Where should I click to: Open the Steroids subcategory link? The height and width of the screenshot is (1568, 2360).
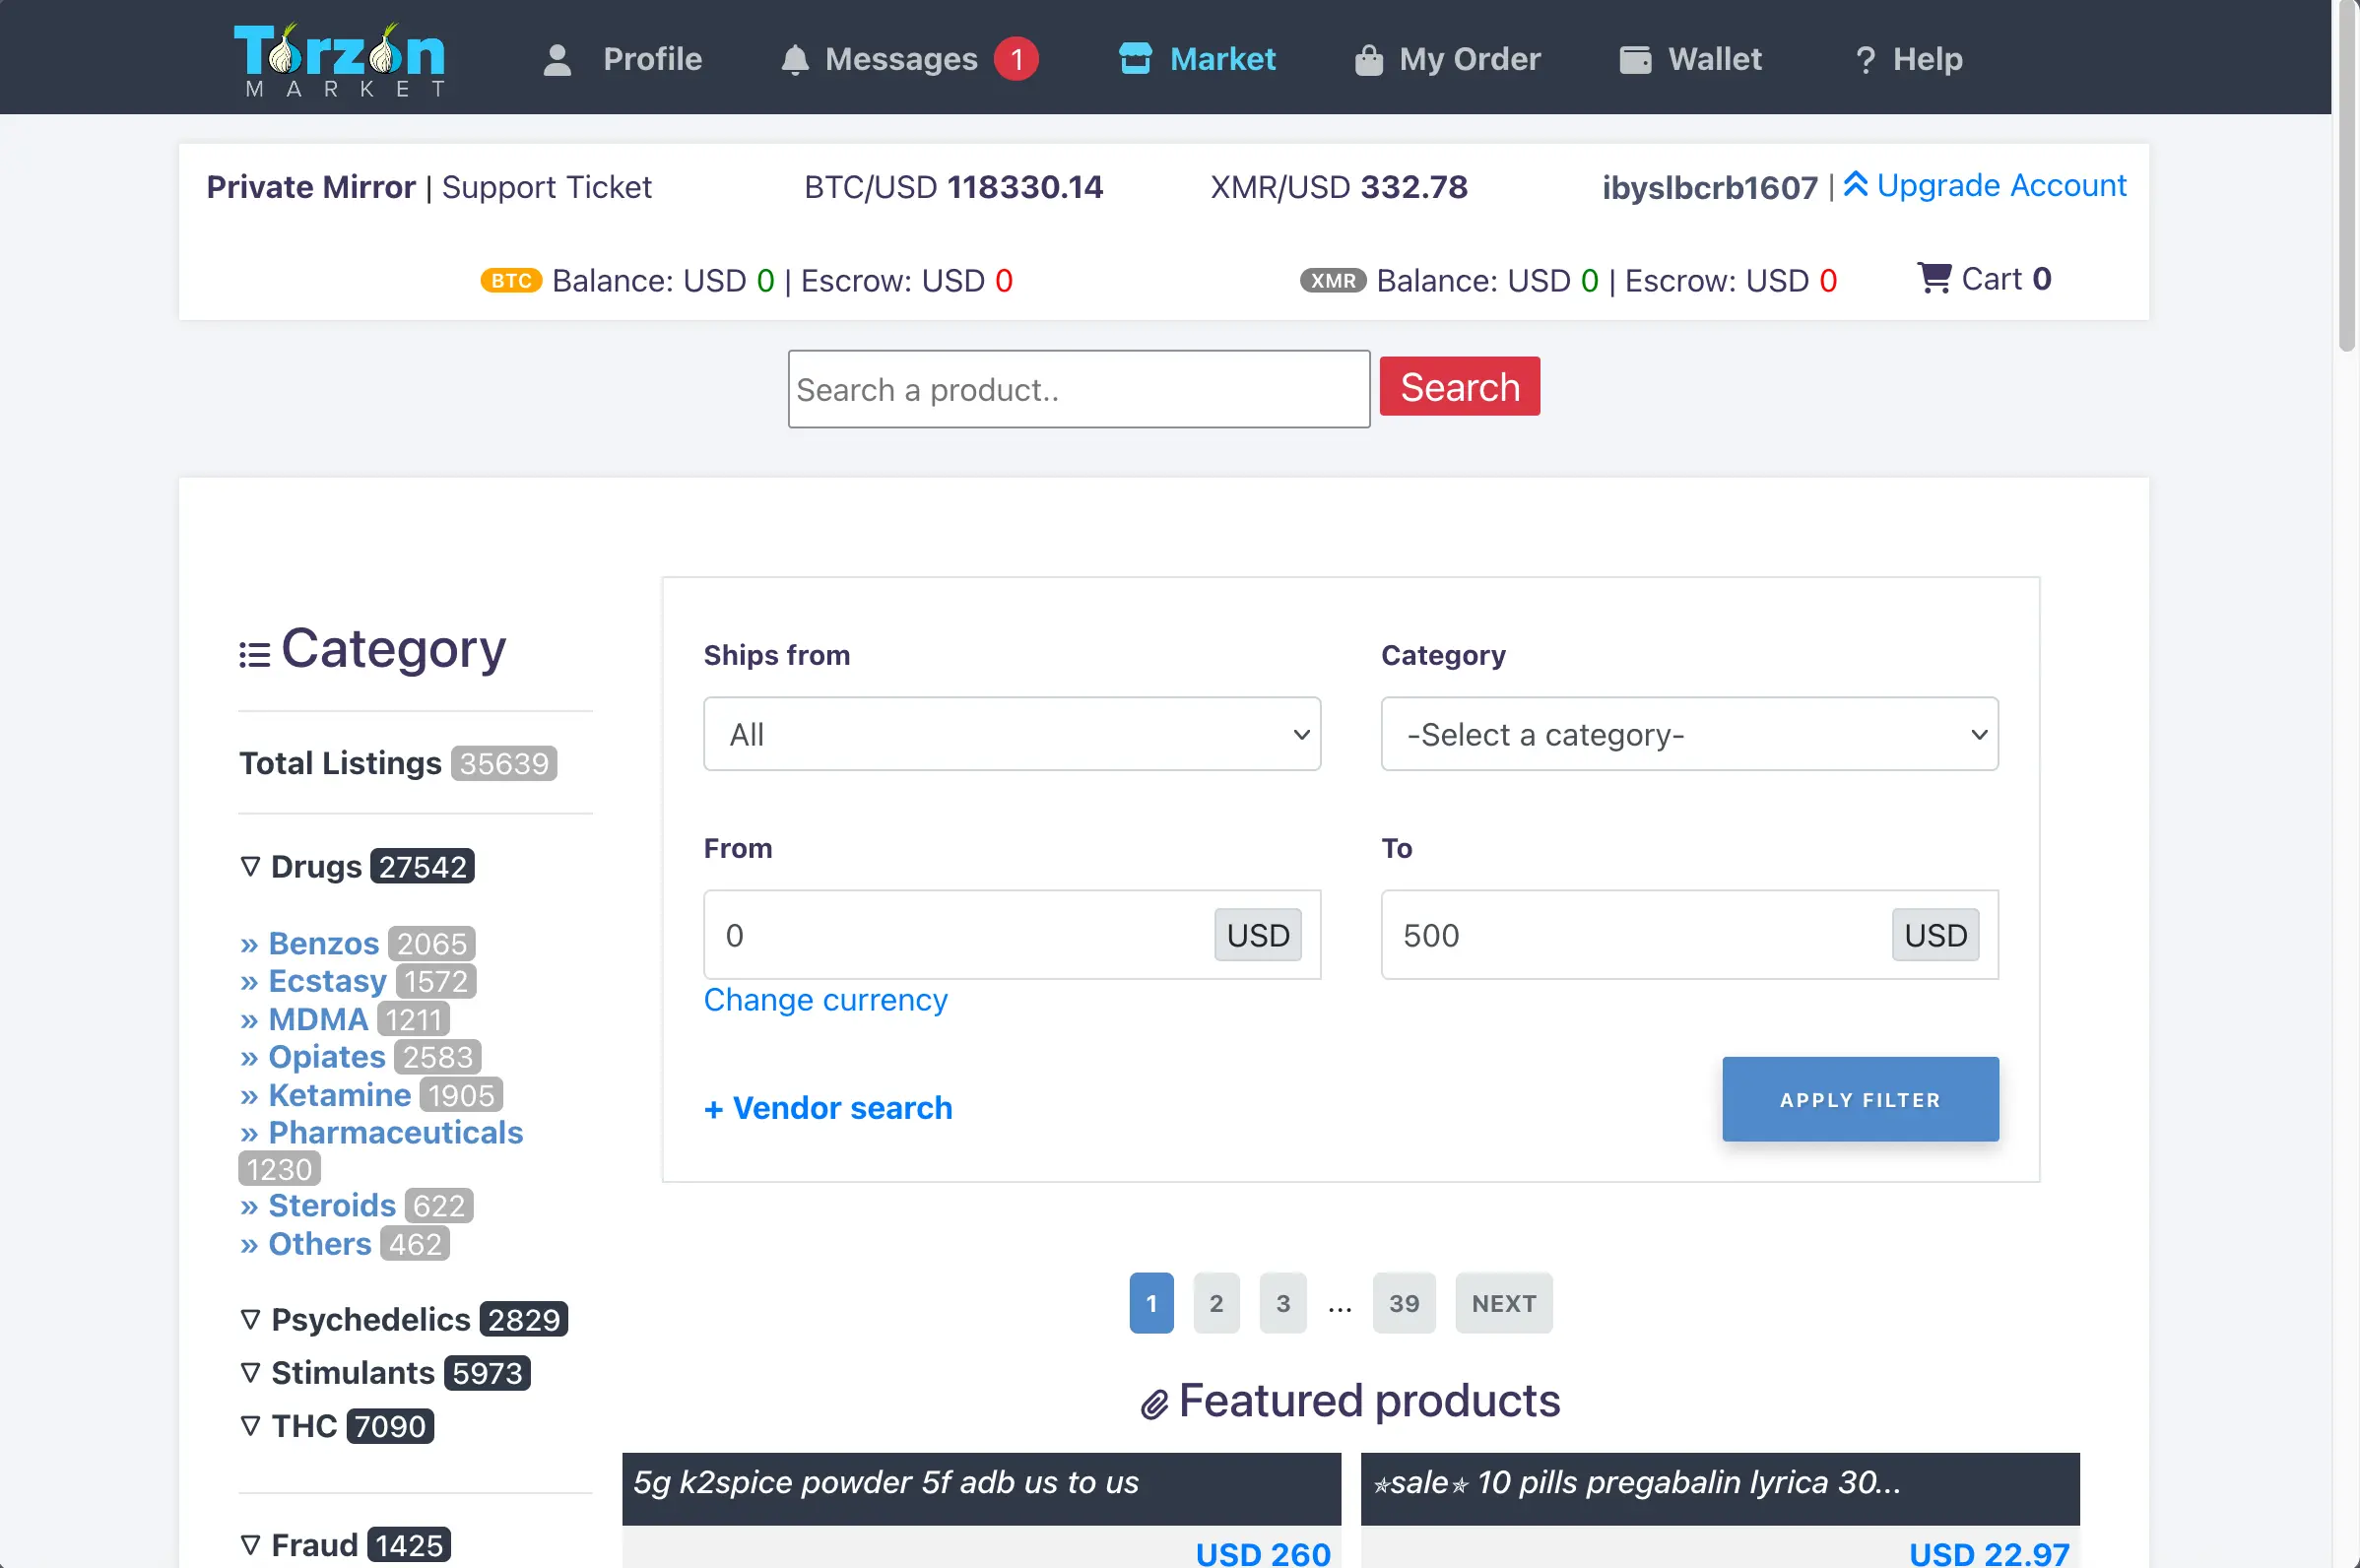tap(333, 1205)
